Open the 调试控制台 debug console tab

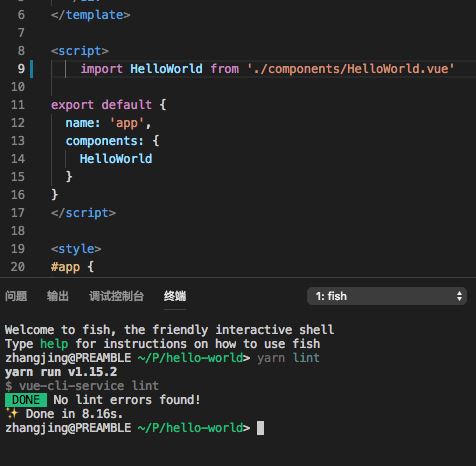coord(116,296)
